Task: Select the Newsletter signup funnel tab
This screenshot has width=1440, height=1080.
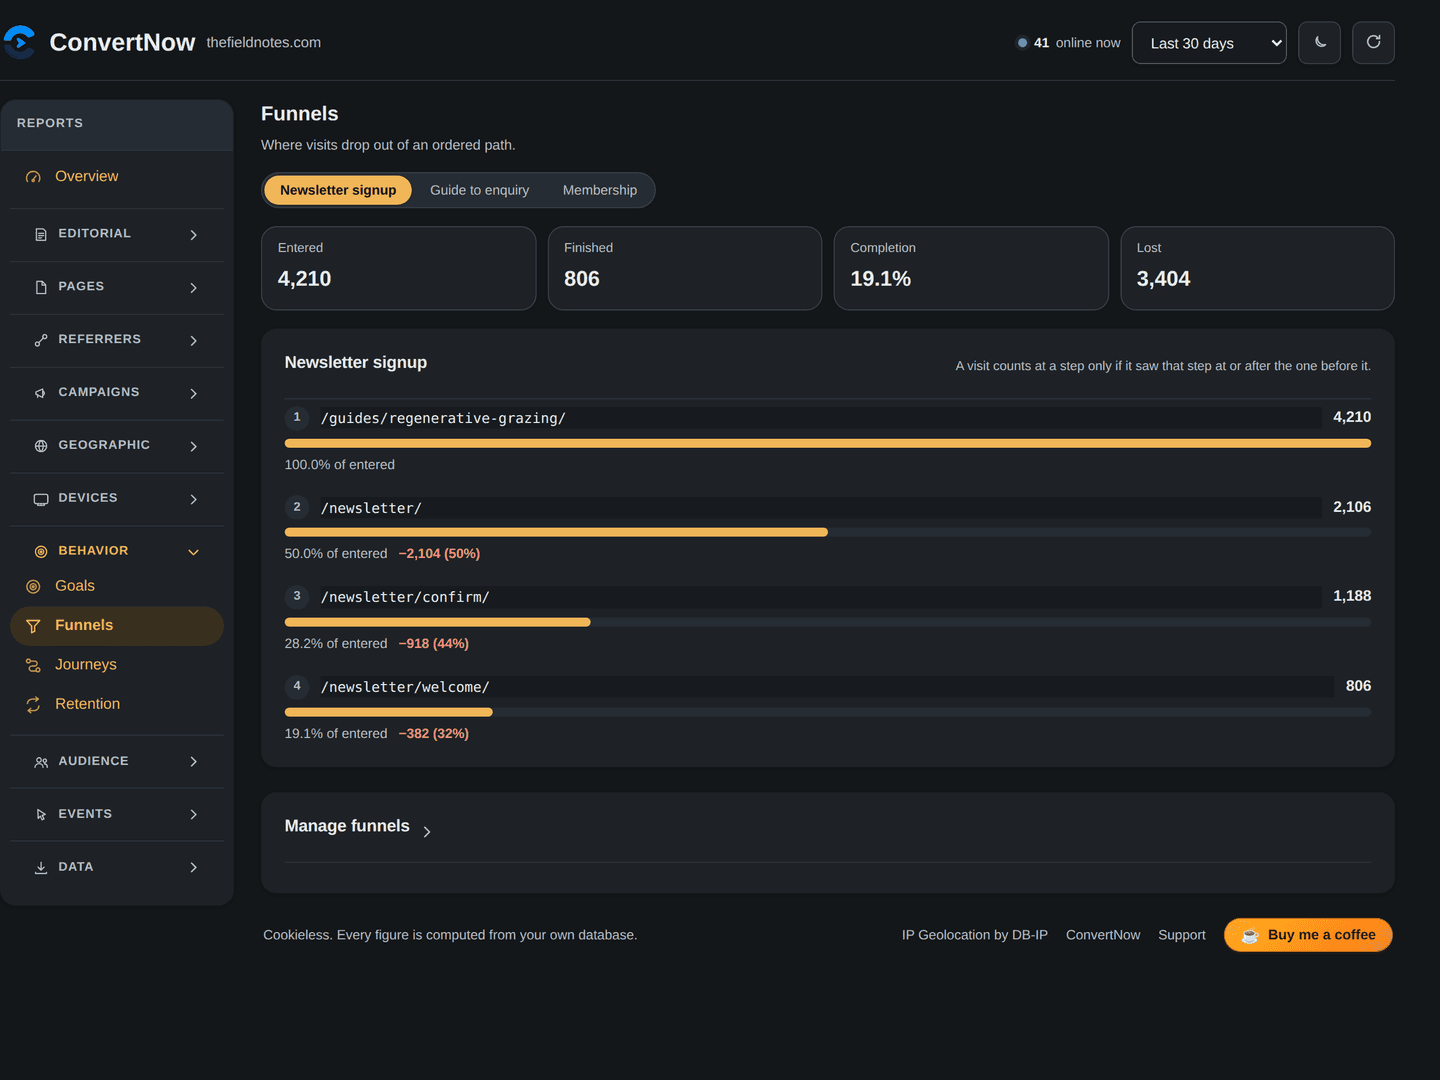Action: click(338, 190)
